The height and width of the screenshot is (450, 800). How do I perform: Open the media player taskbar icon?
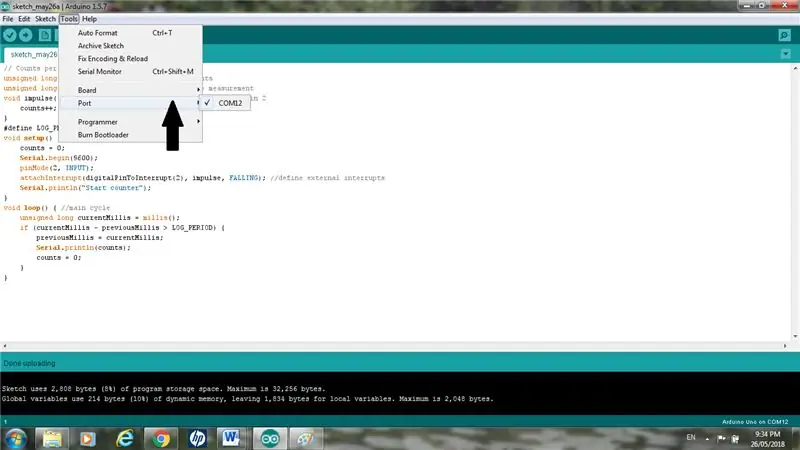pyautogui.click(x=88, y=439)
